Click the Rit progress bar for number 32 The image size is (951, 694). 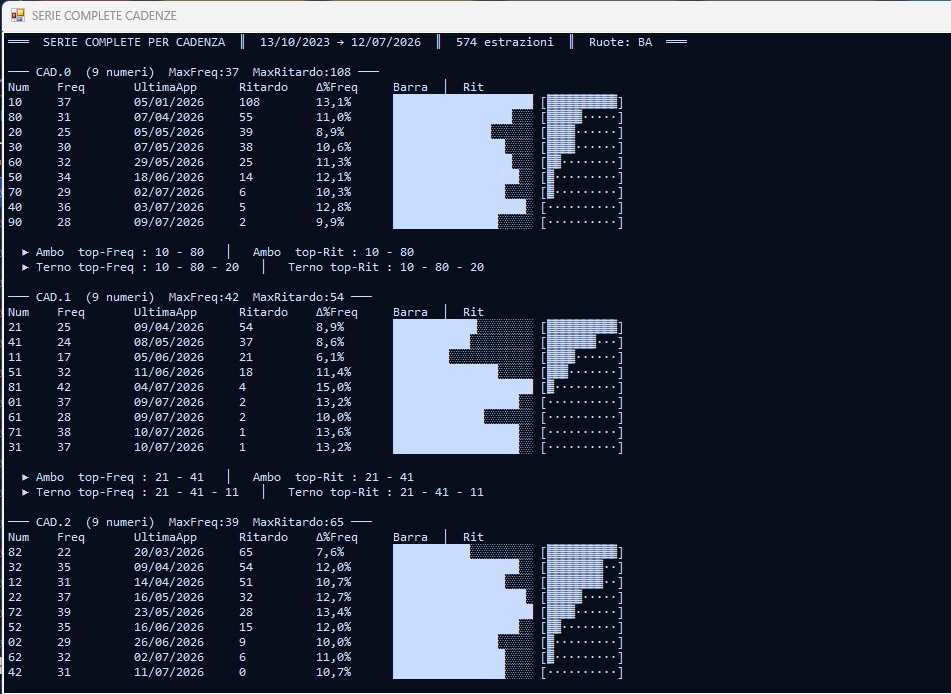click(582, 567)
